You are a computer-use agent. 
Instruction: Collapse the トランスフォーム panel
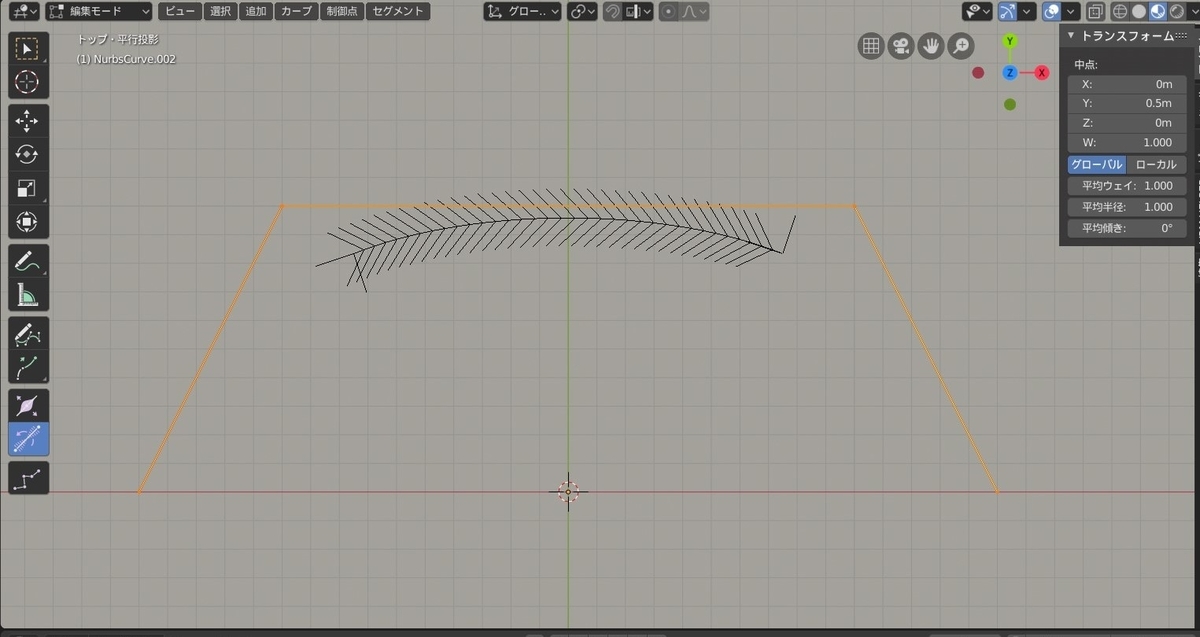(1071, 35)
